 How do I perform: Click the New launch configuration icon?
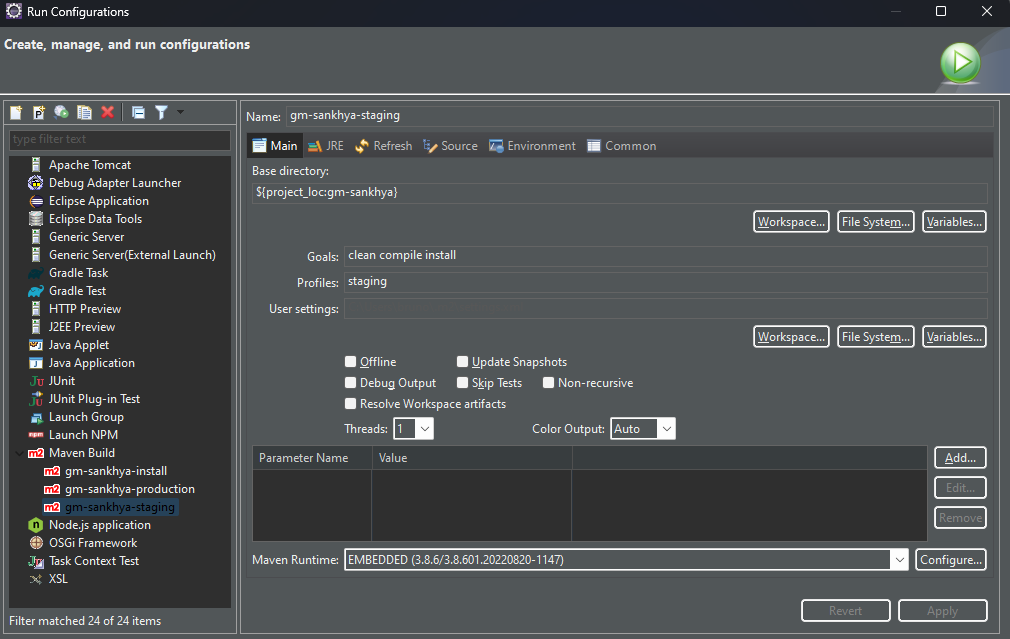(16, 113)
